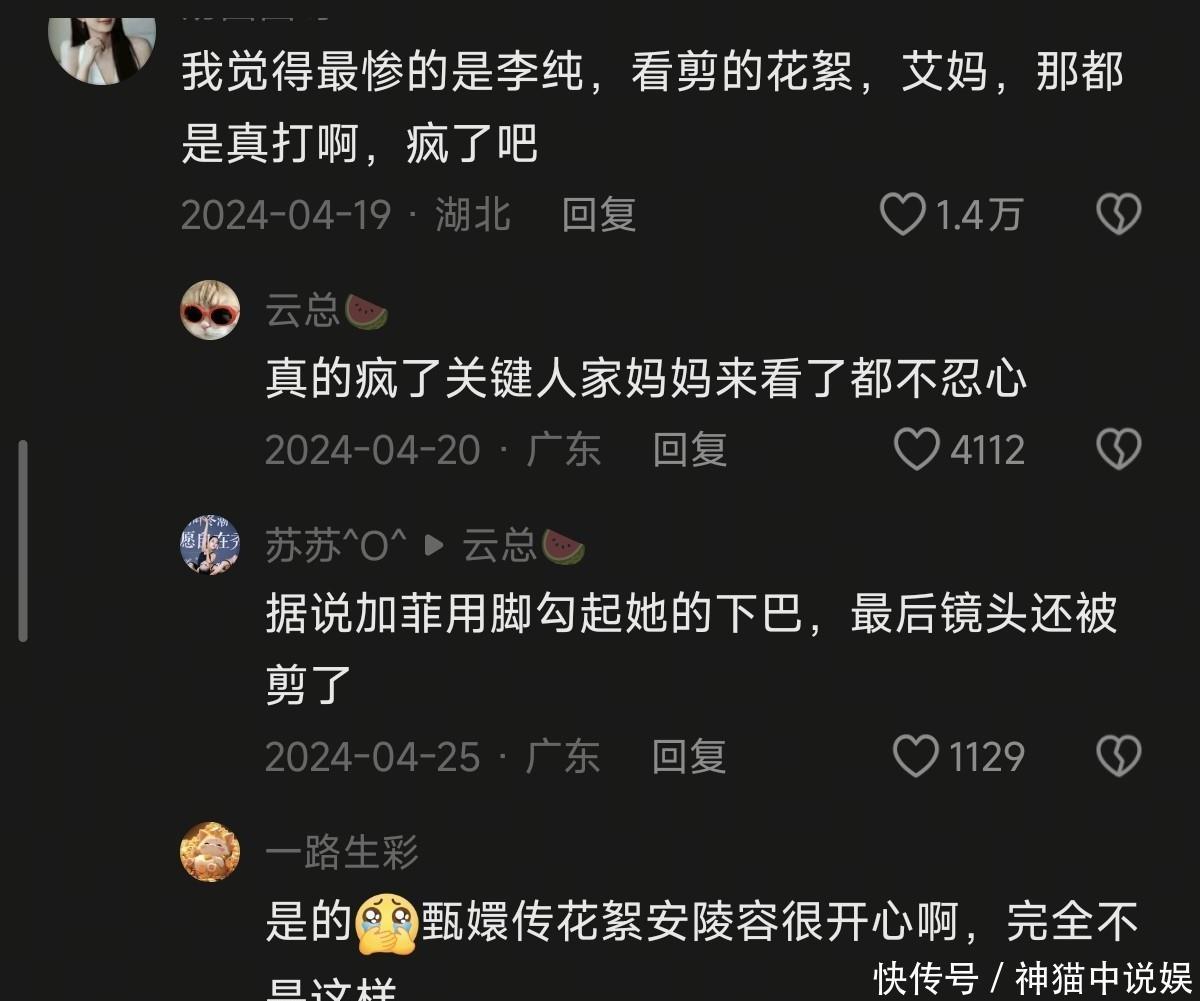This screenshot has height=1001, width=1200.
Task: Tap the 云总 mention after reply arrow
Action: (x=500, y=546)
